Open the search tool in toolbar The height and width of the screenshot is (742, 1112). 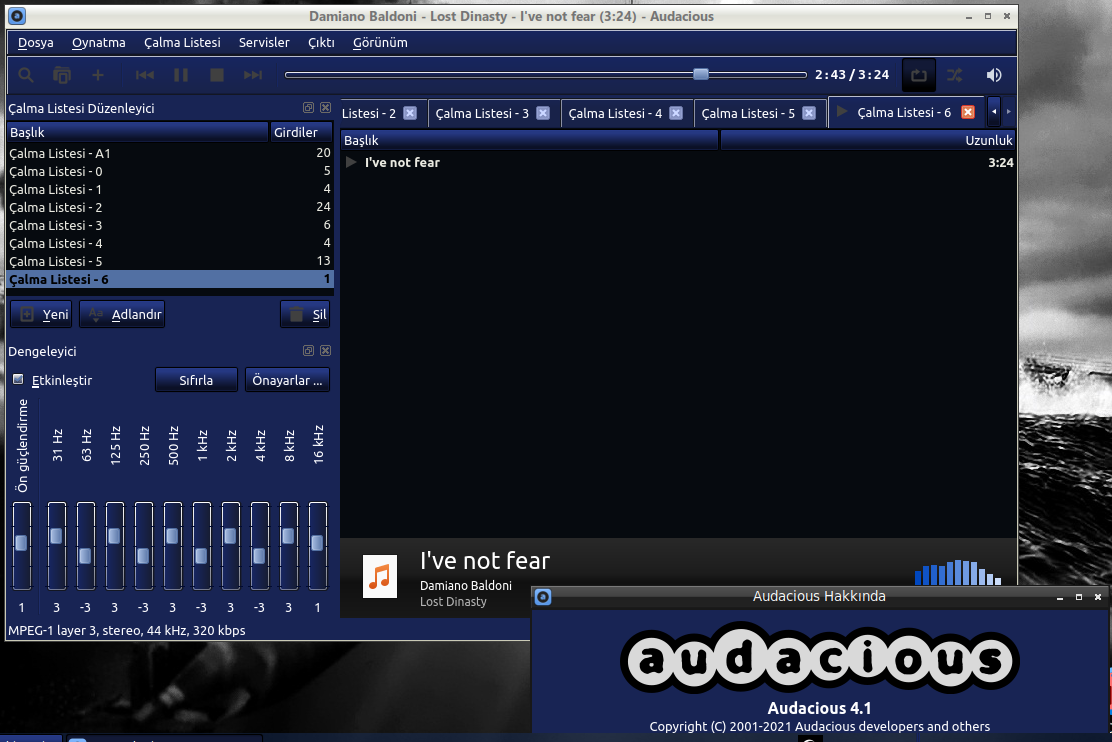[x=26, y=75]
